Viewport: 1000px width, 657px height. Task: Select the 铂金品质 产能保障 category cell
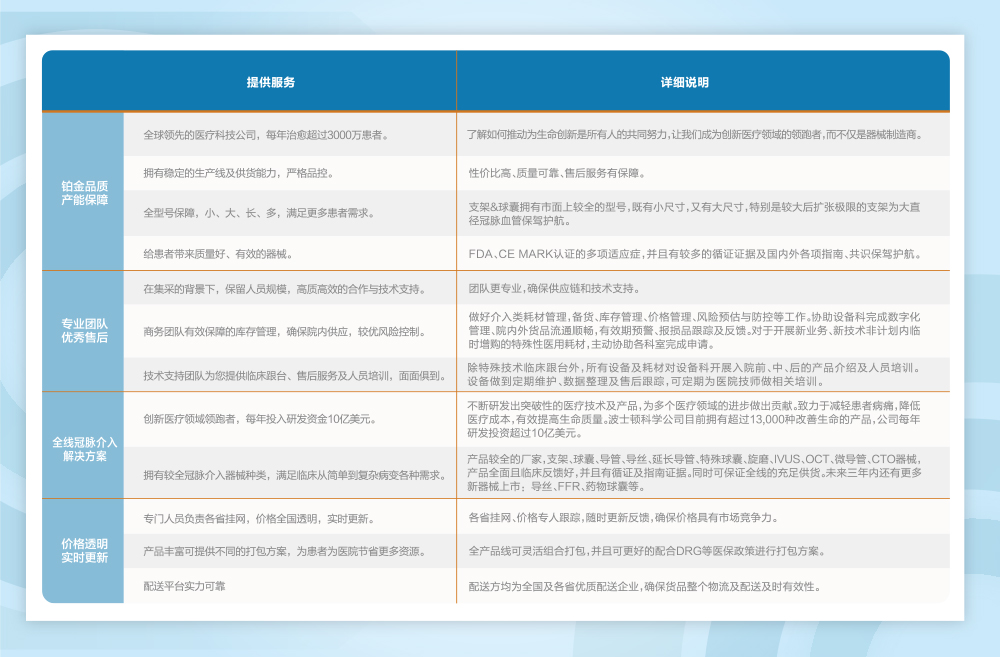[84, 193]
